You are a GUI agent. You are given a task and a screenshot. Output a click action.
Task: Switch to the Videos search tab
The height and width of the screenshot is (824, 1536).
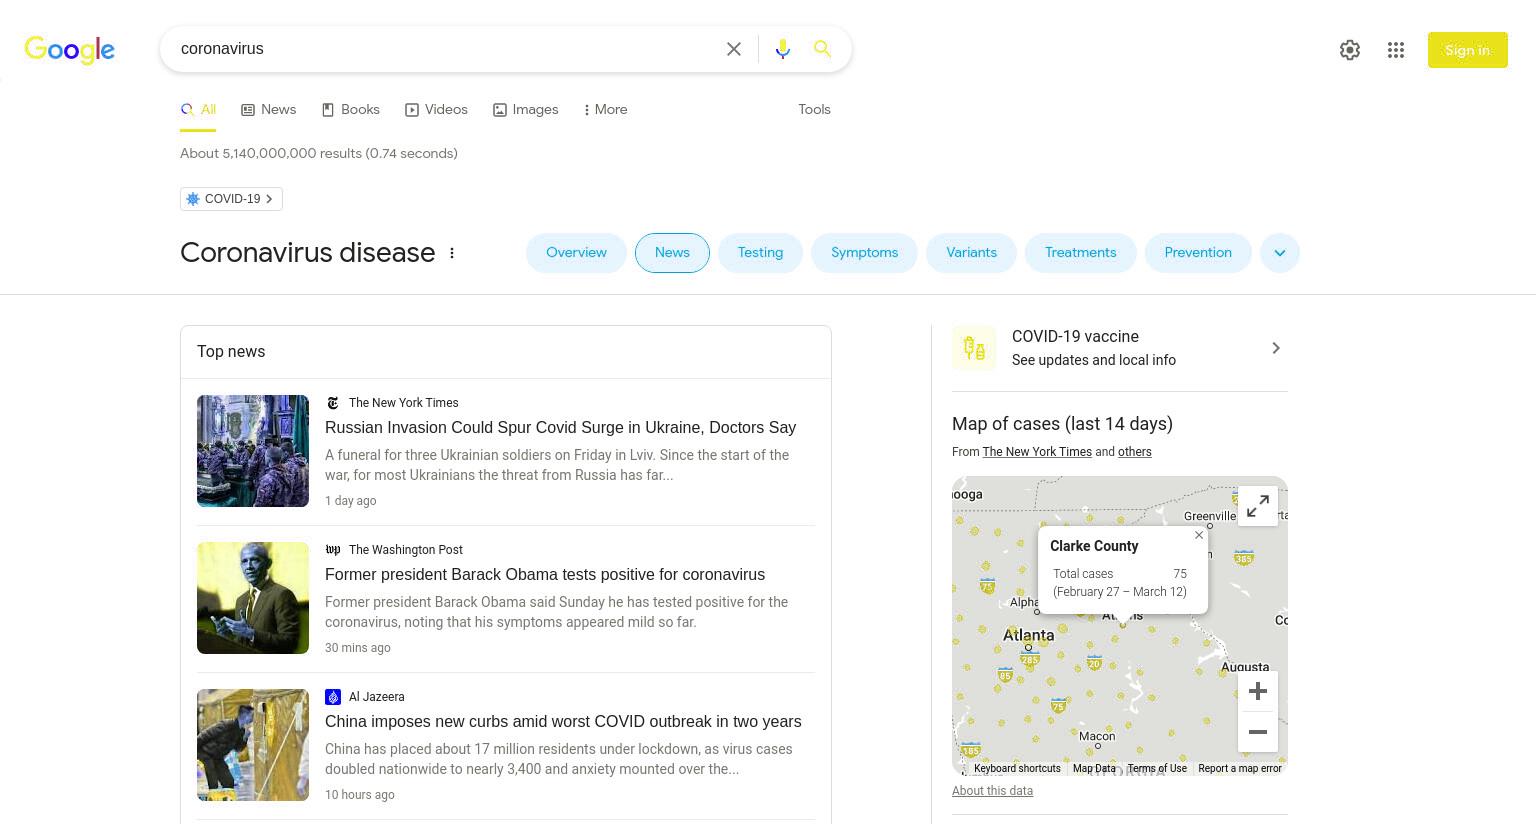[436, 110]
